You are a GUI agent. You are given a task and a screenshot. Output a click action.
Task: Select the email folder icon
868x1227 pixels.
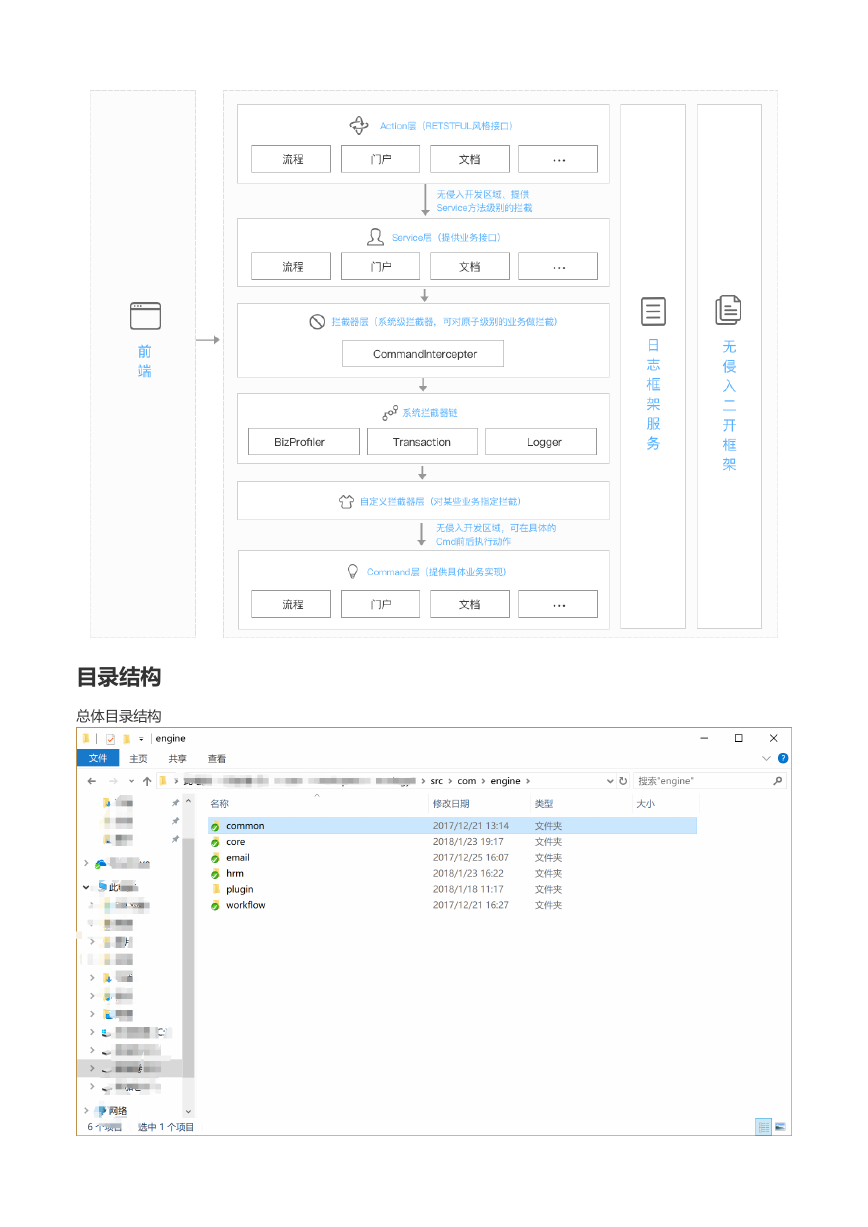tap(215, 858)
